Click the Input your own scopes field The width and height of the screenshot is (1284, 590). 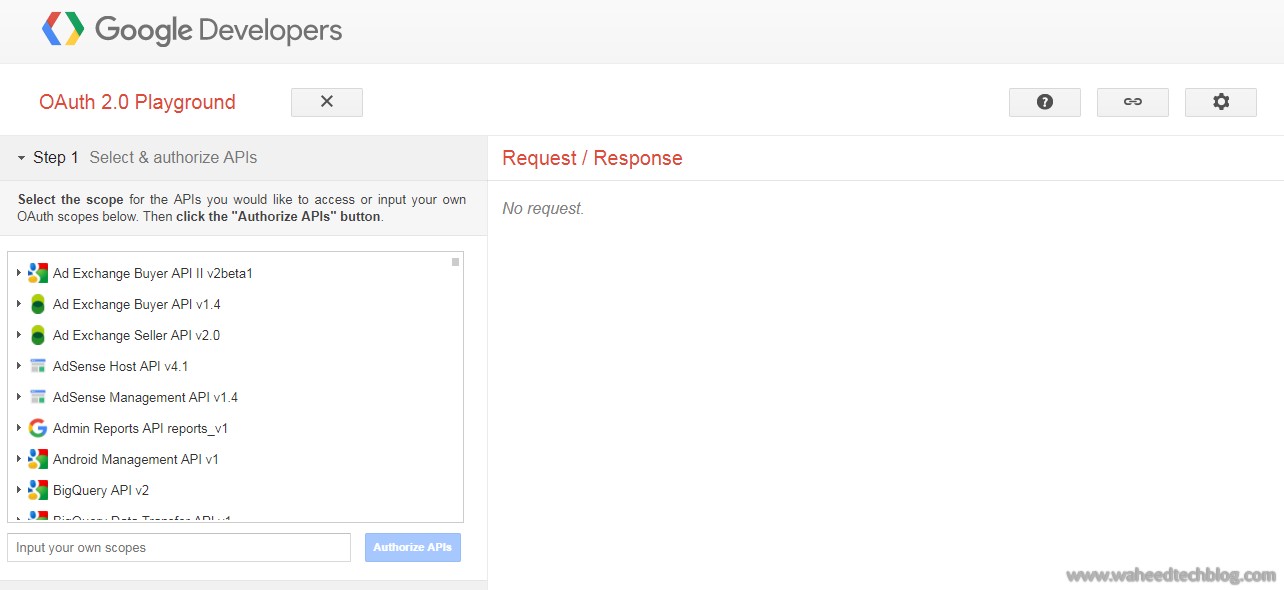click(x=178, y=547)
